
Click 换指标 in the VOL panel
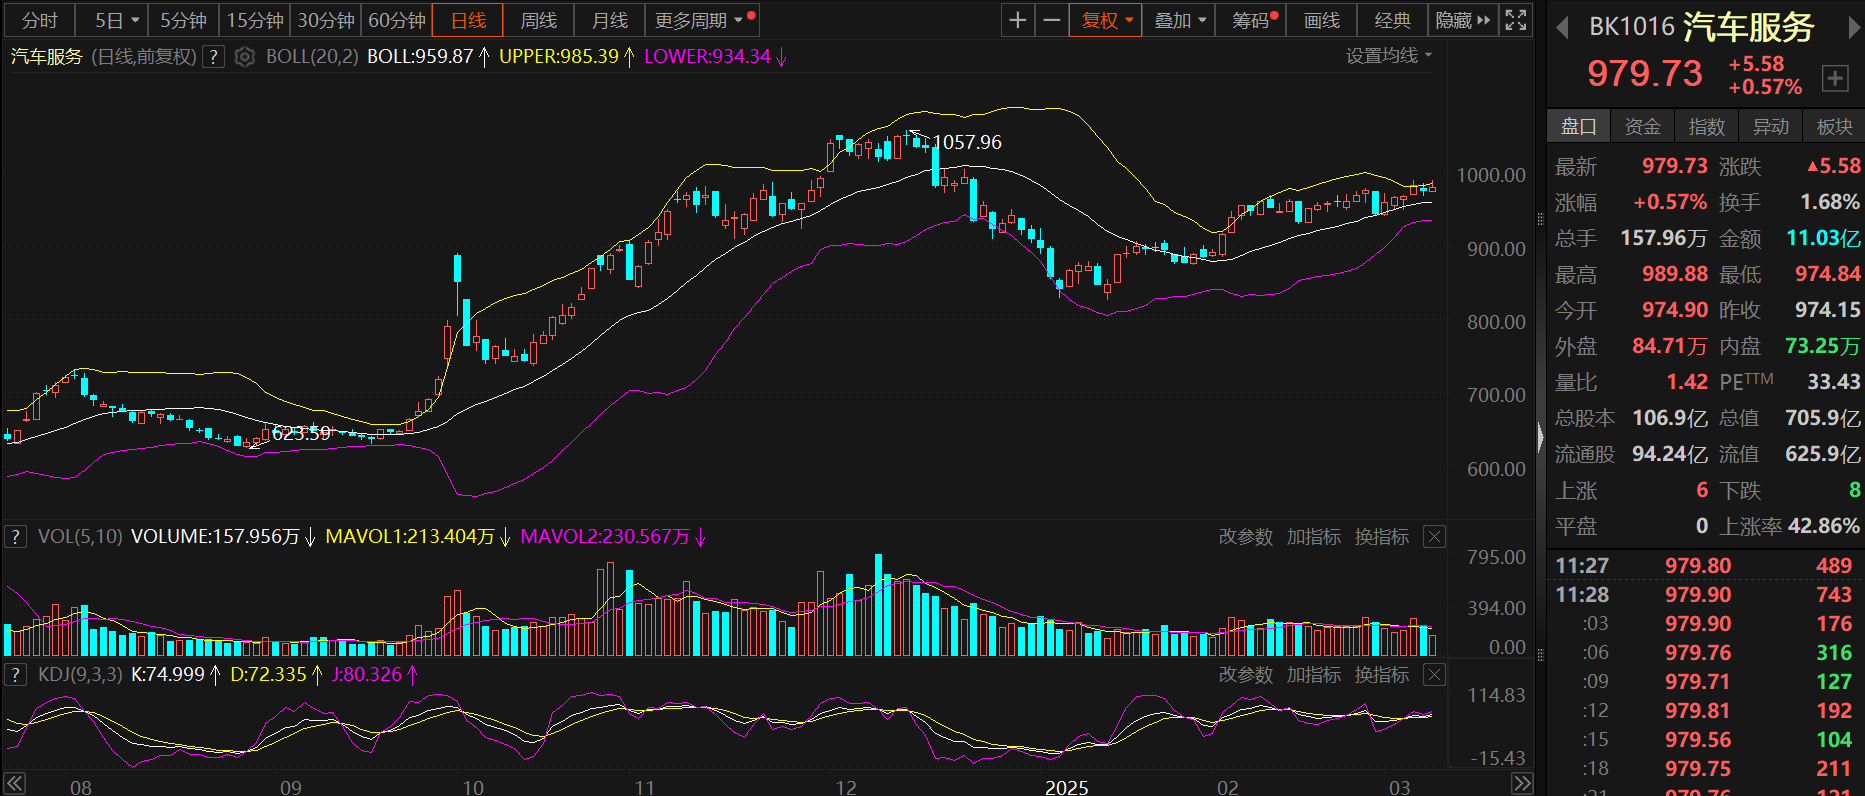(x=1382, y=537)
